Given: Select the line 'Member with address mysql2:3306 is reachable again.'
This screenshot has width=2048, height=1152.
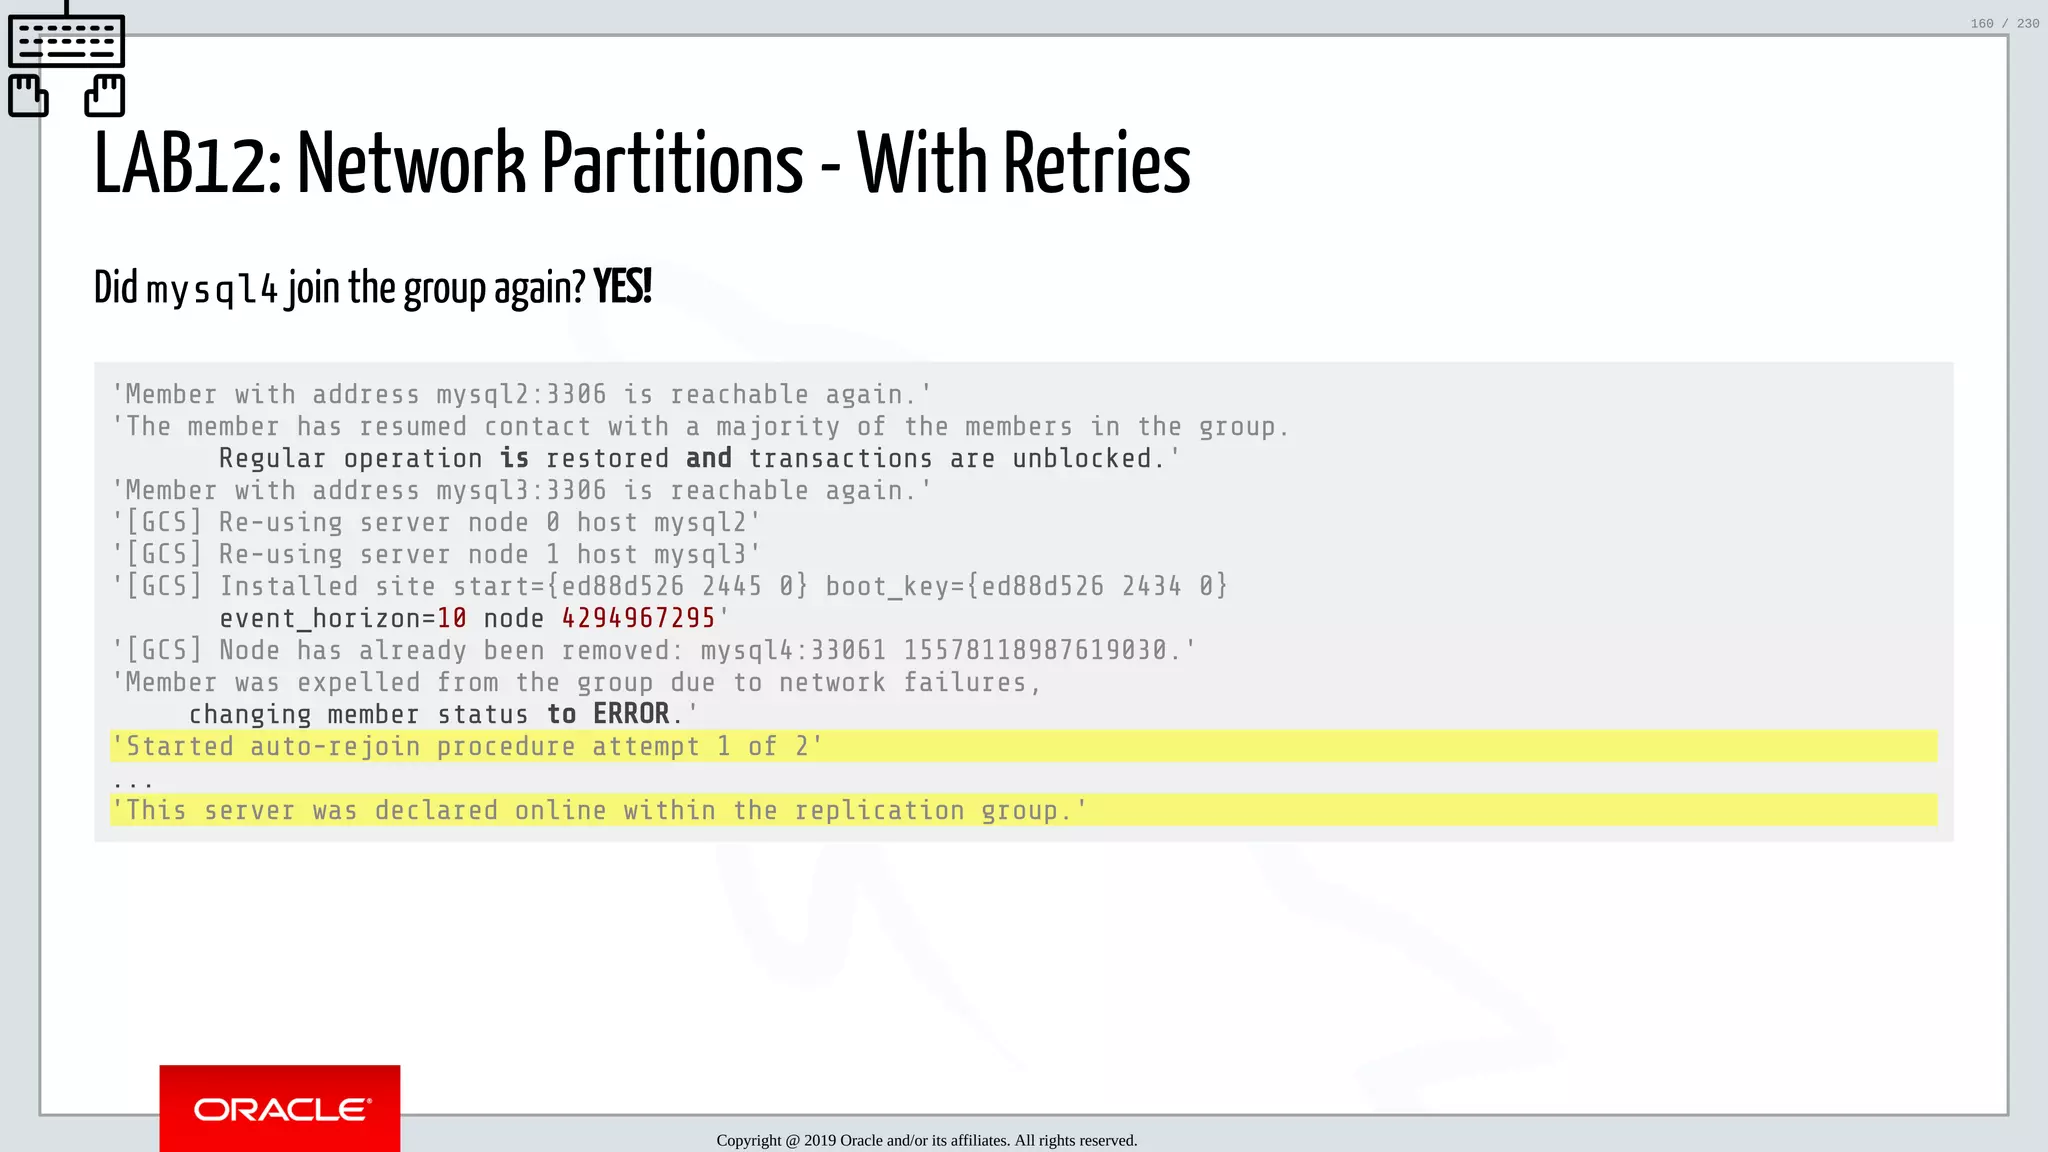Looking at the screenshot, I should click(x=521, y=395).
